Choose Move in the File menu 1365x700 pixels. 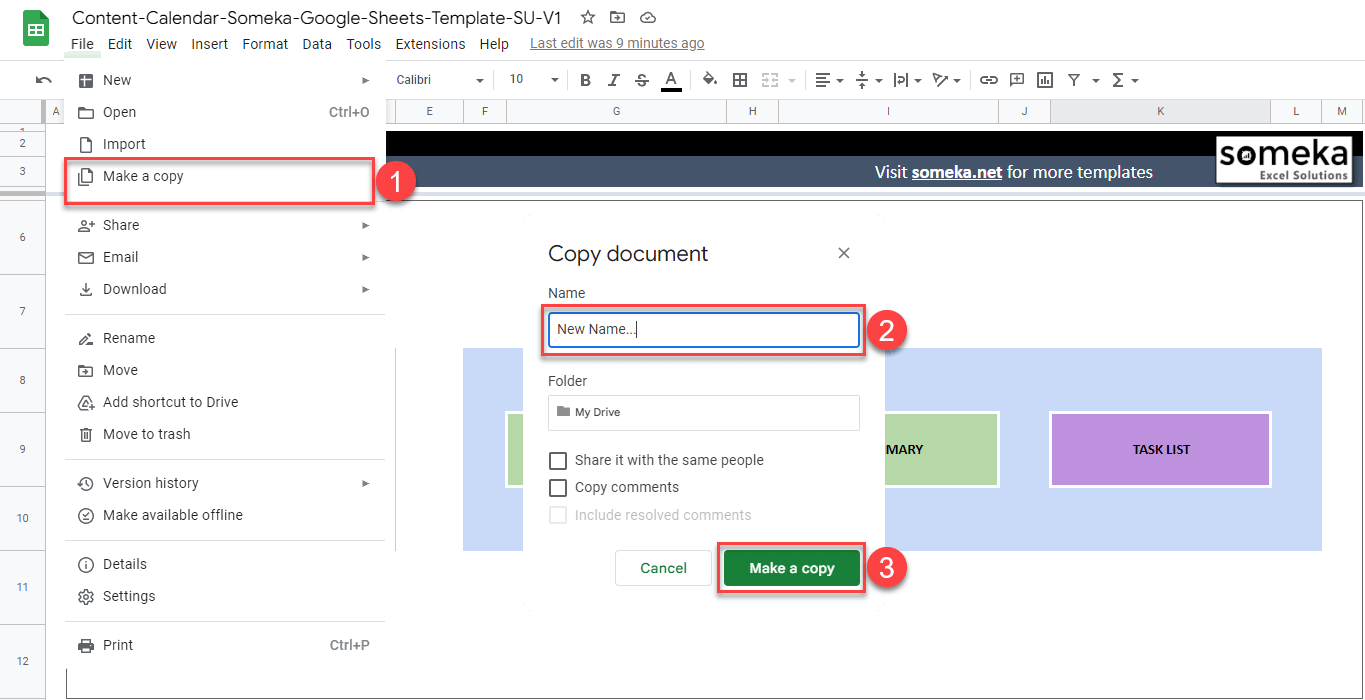[225, 370]
